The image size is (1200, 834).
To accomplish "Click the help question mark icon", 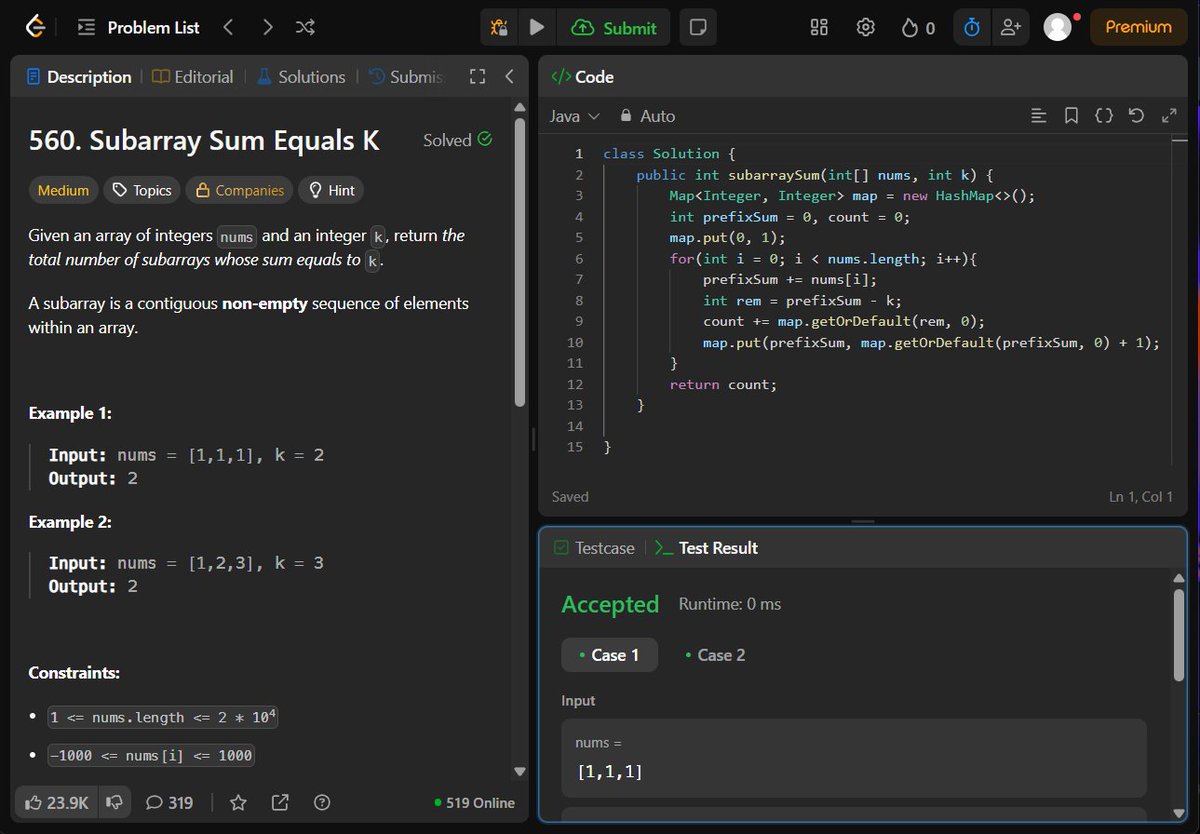I will click(x=322, y=802).
